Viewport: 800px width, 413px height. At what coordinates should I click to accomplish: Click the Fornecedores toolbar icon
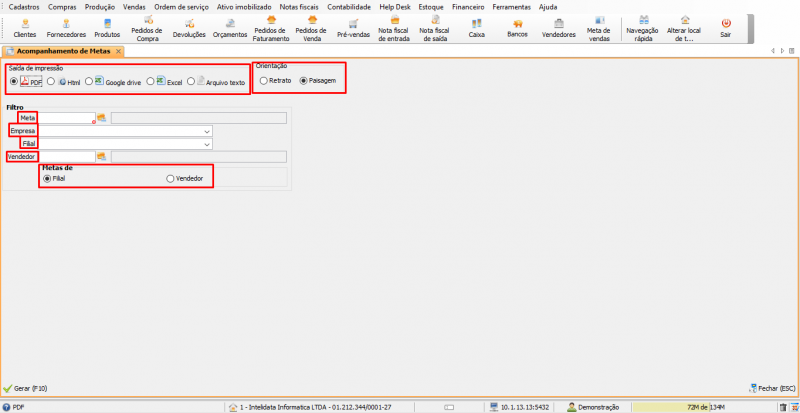click(x=66, y=27)
